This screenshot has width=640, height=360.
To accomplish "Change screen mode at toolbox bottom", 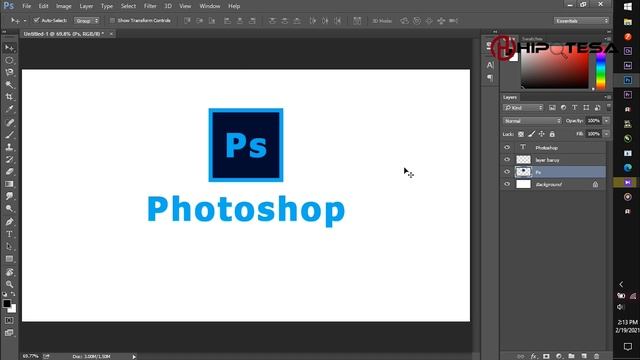I will (9, 333).
